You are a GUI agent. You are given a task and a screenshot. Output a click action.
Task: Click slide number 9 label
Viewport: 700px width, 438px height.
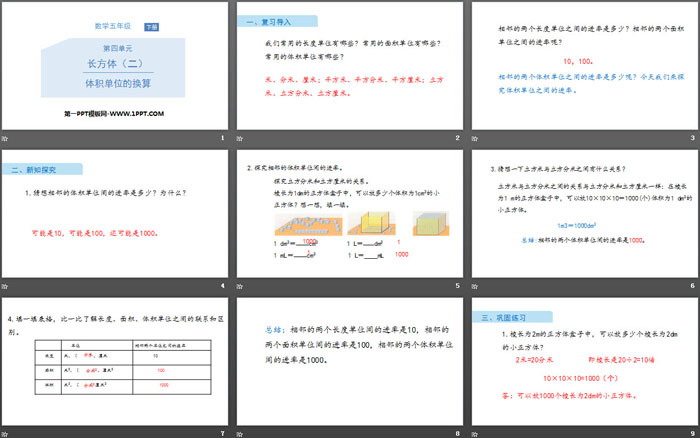[x=692, y=434]
